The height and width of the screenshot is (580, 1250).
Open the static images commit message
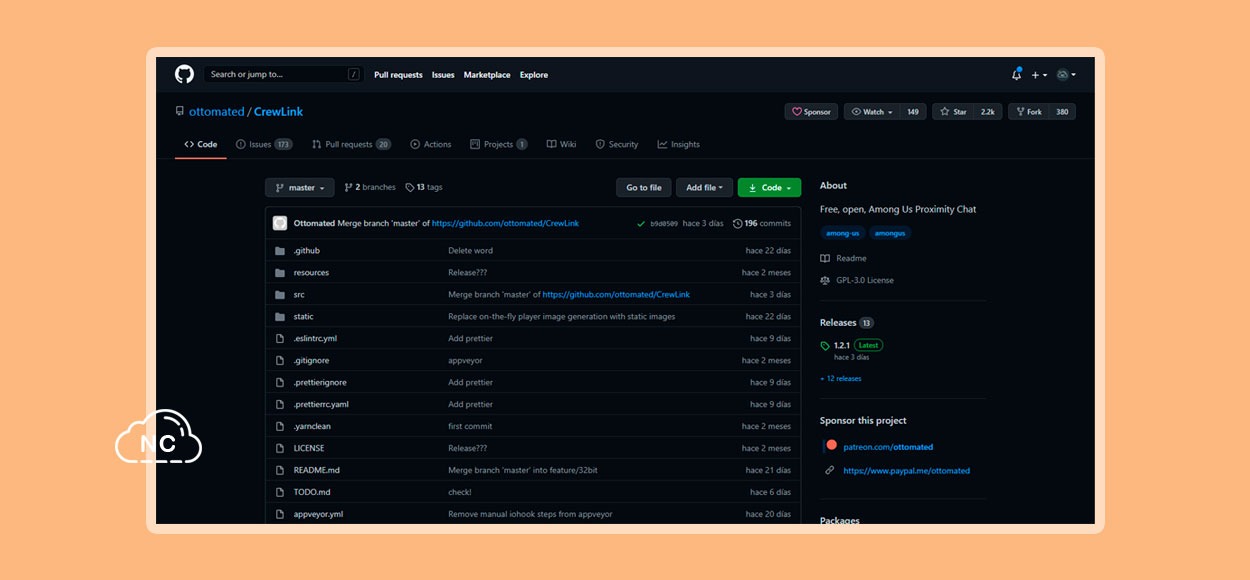(x=562, y=316)
